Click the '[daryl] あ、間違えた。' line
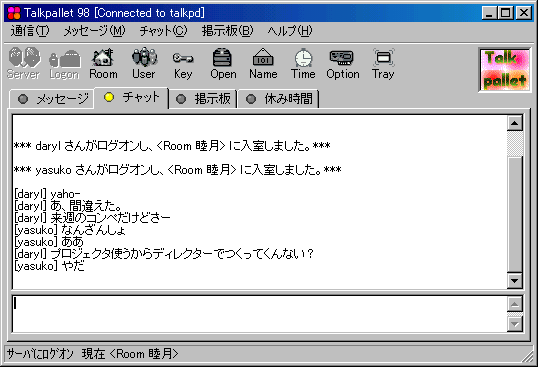This screenshot has height=367, width=538. pyautogui.click(x=68, y=206)
